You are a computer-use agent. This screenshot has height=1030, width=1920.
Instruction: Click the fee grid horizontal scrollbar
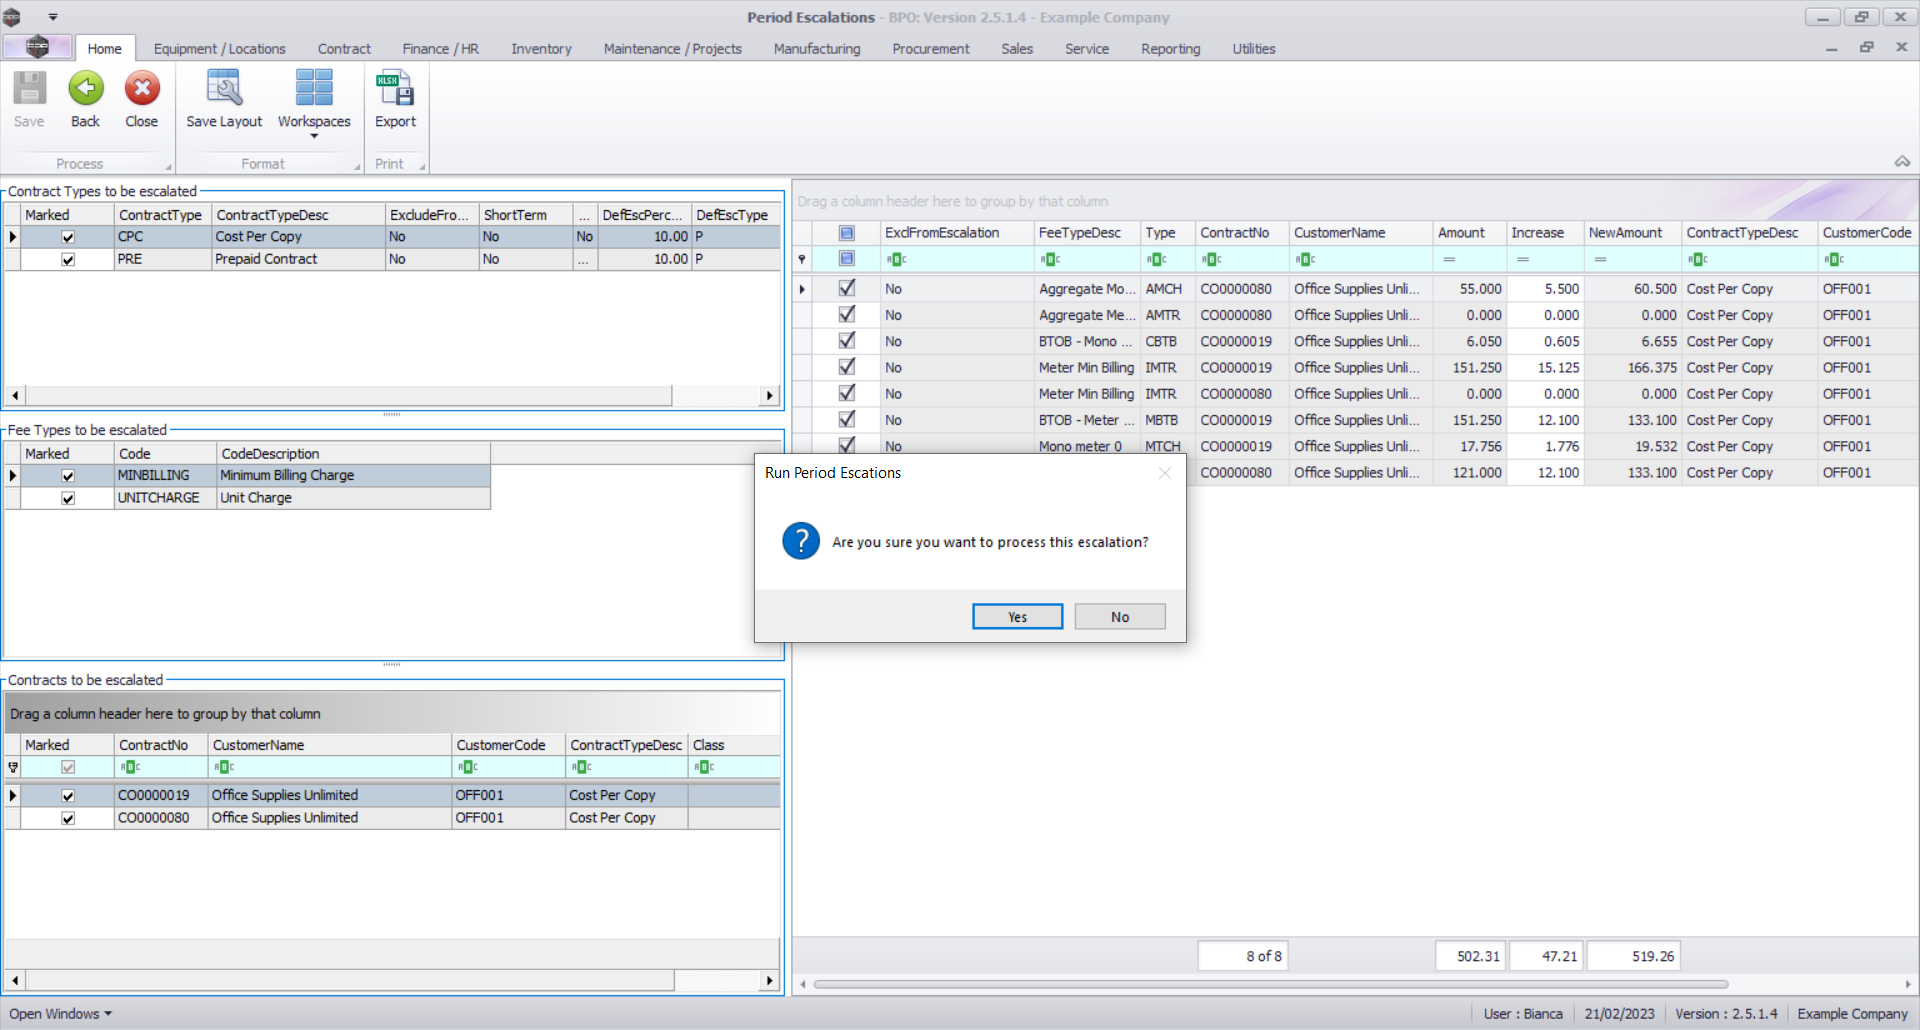click(1271, 984)
